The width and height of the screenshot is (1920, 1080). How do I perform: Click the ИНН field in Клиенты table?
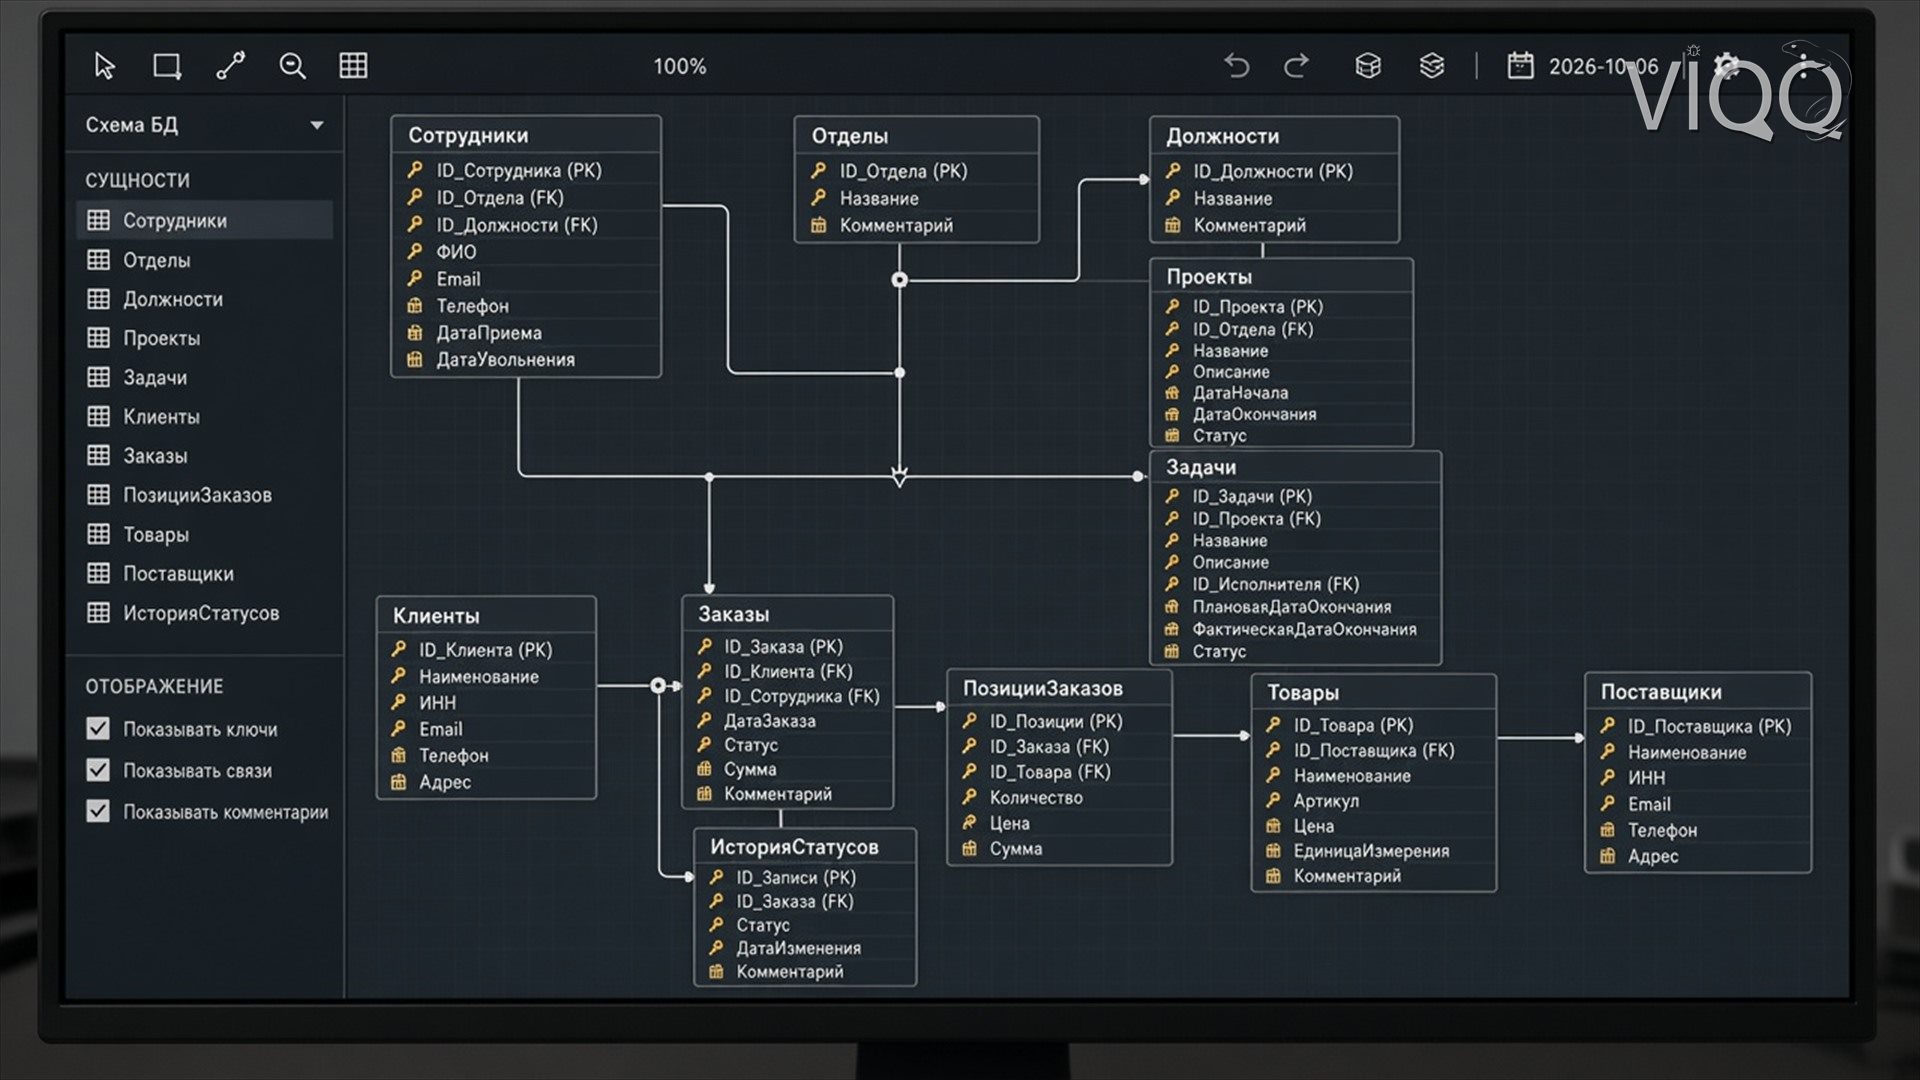(486, 703)
